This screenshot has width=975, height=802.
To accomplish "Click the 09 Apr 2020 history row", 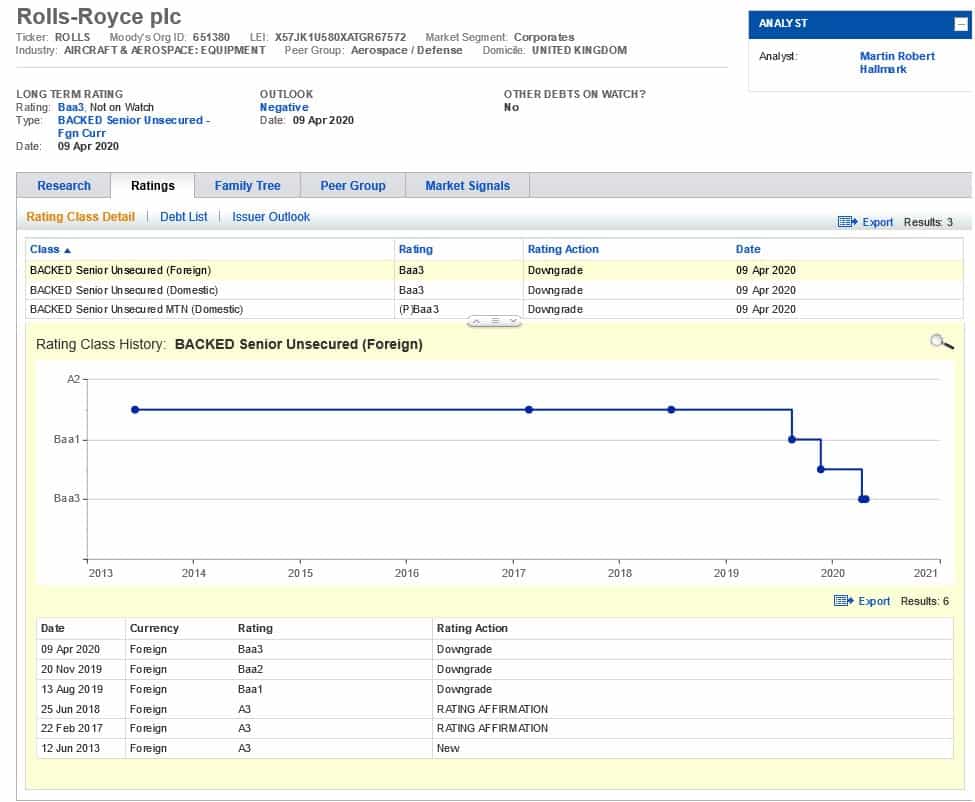I will click(x=494, y=649).
